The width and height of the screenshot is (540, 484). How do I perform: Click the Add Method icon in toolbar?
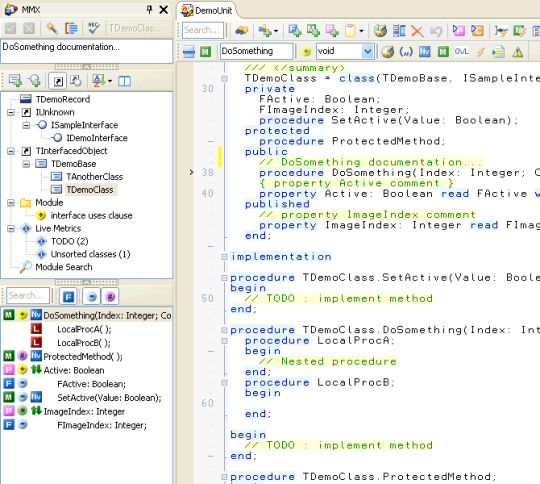pos(313,31)
